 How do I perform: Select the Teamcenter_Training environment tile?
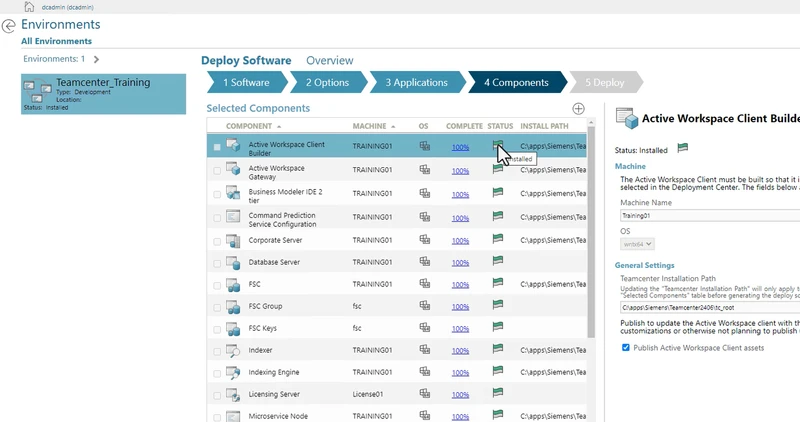[x=104, y=94]
